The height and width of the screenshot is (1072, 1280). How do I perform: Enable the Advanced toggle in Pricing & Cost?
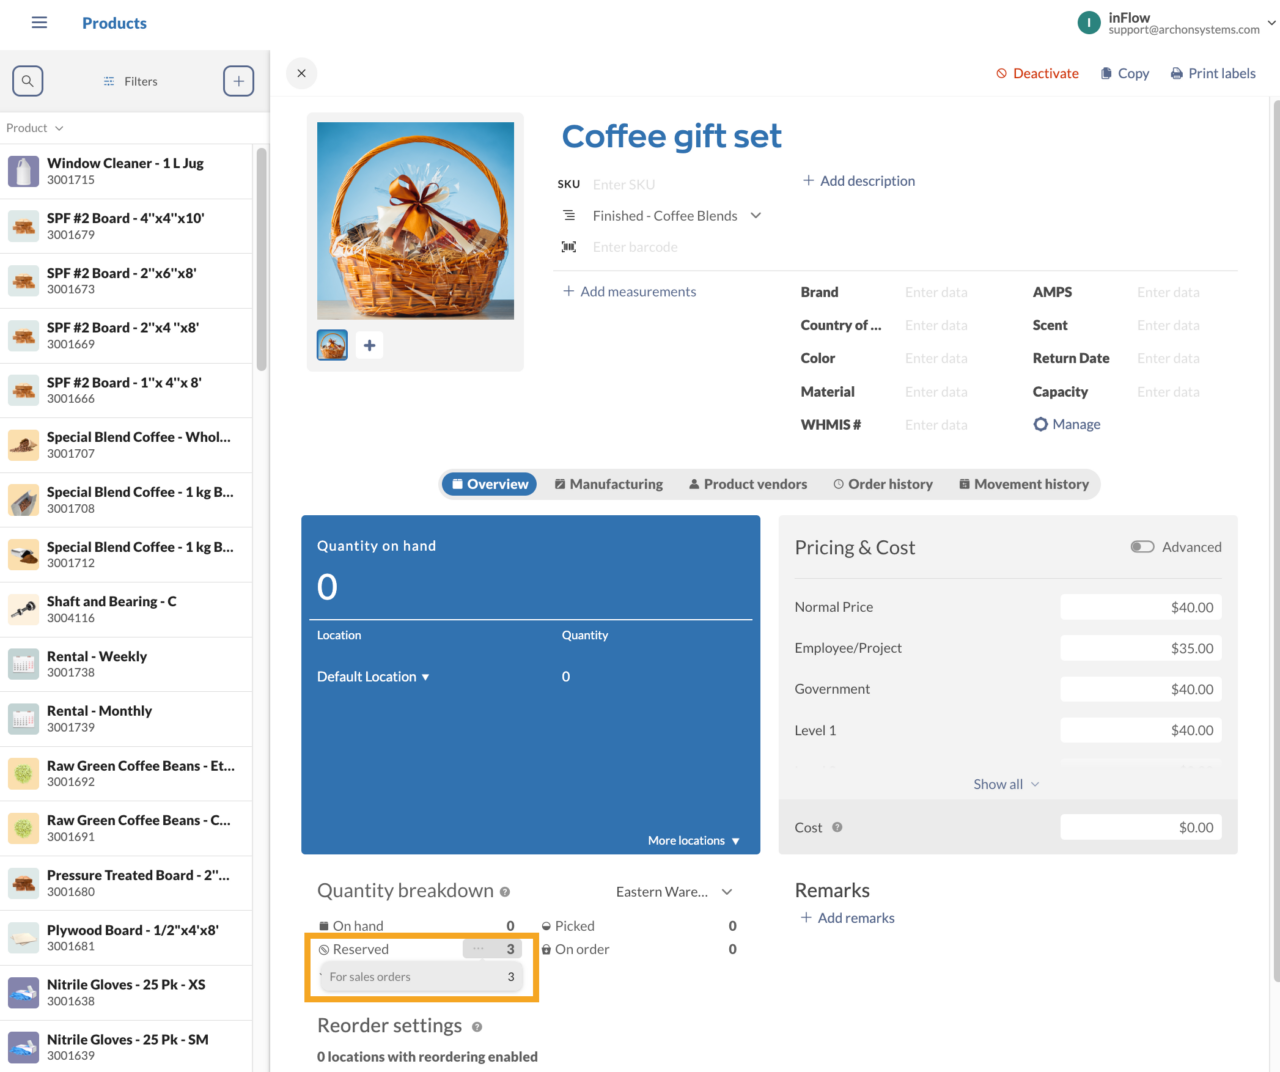pos(1142,547)
